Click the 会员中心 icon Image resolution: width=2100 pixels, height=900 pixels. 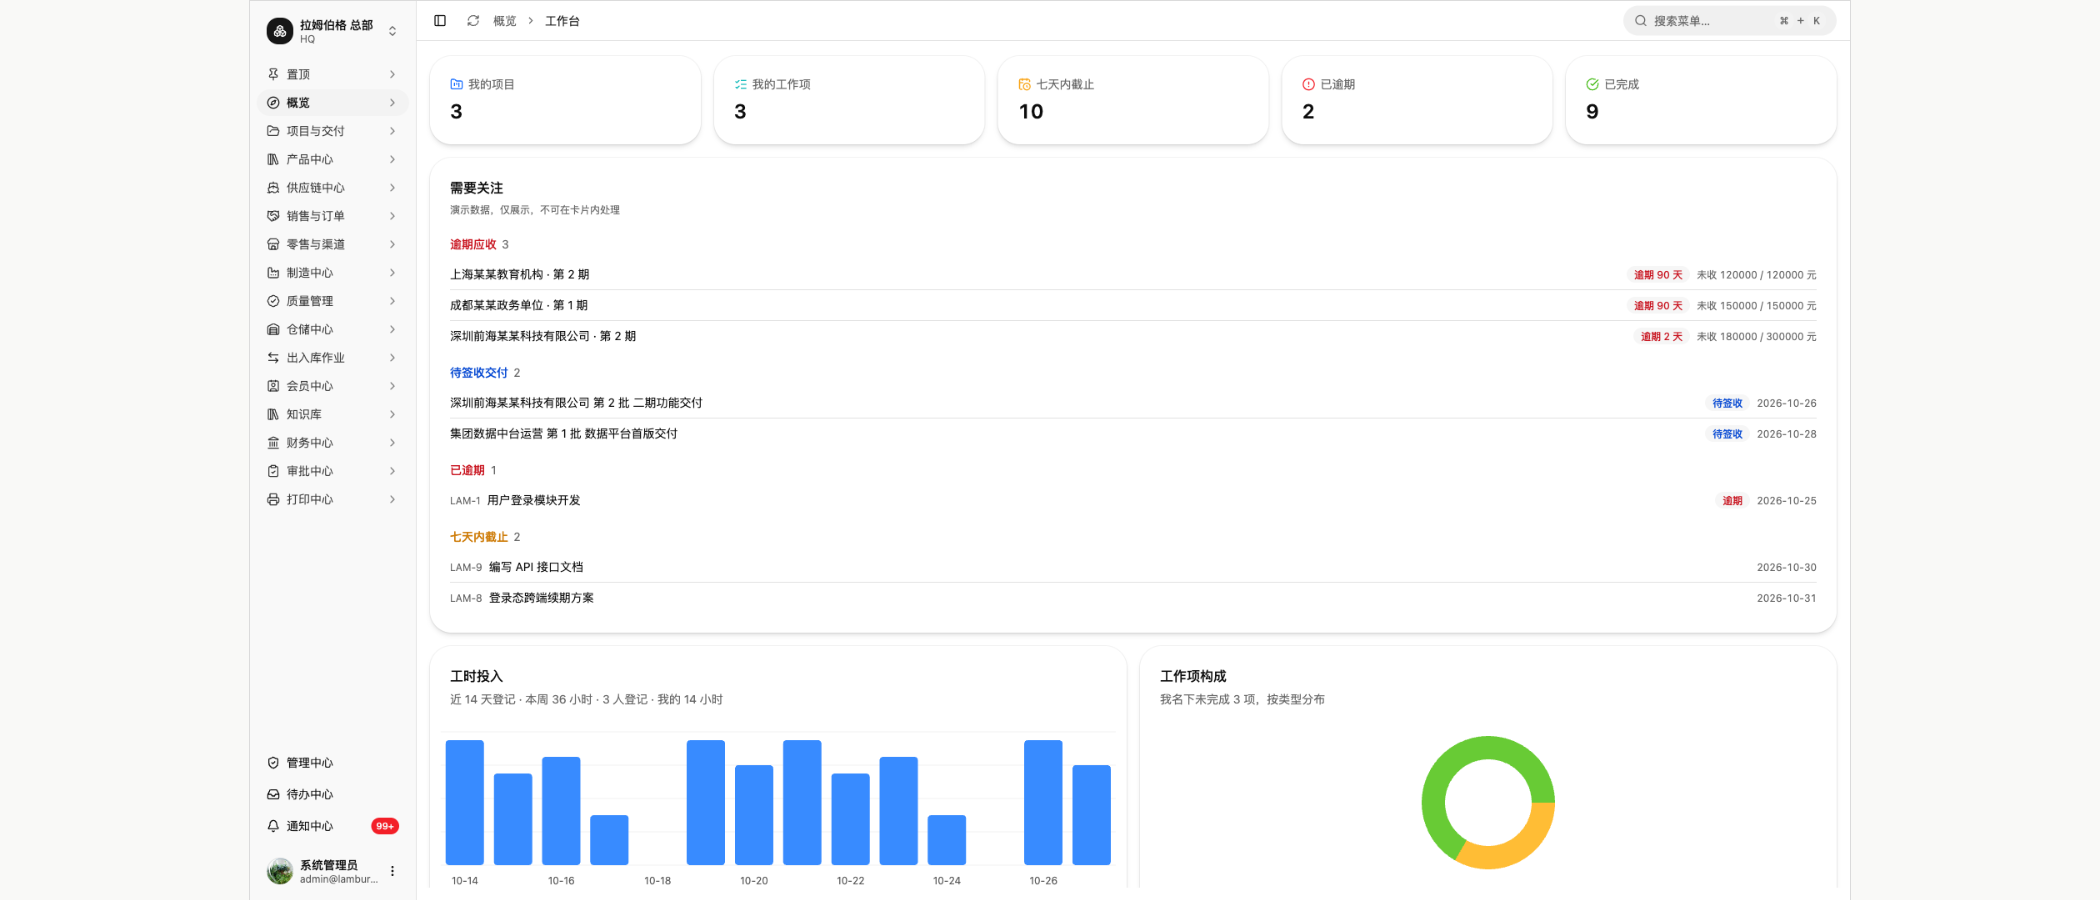pos(273,386)
